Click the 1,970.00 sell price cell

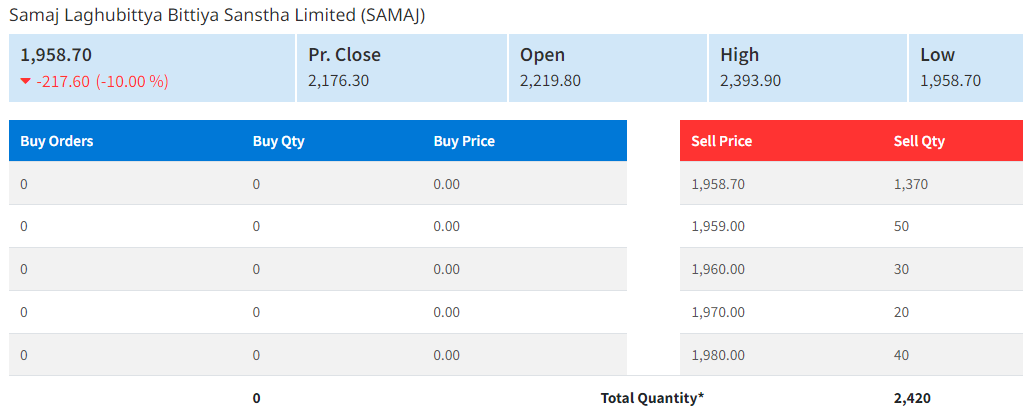(718, 312)
